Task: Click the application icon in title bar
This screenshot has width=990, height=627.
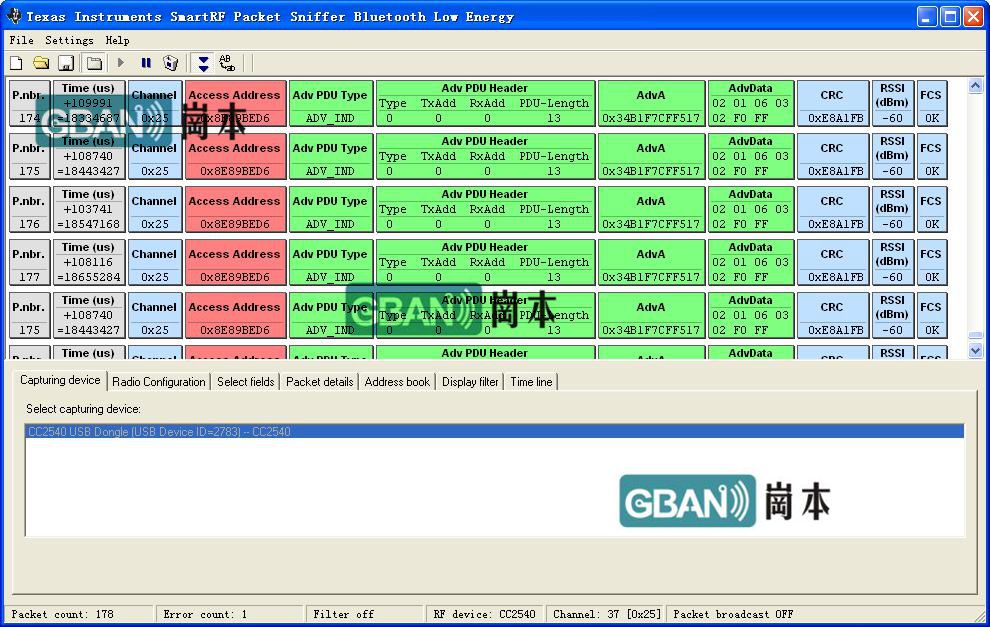Action: [x=13, y=16]
